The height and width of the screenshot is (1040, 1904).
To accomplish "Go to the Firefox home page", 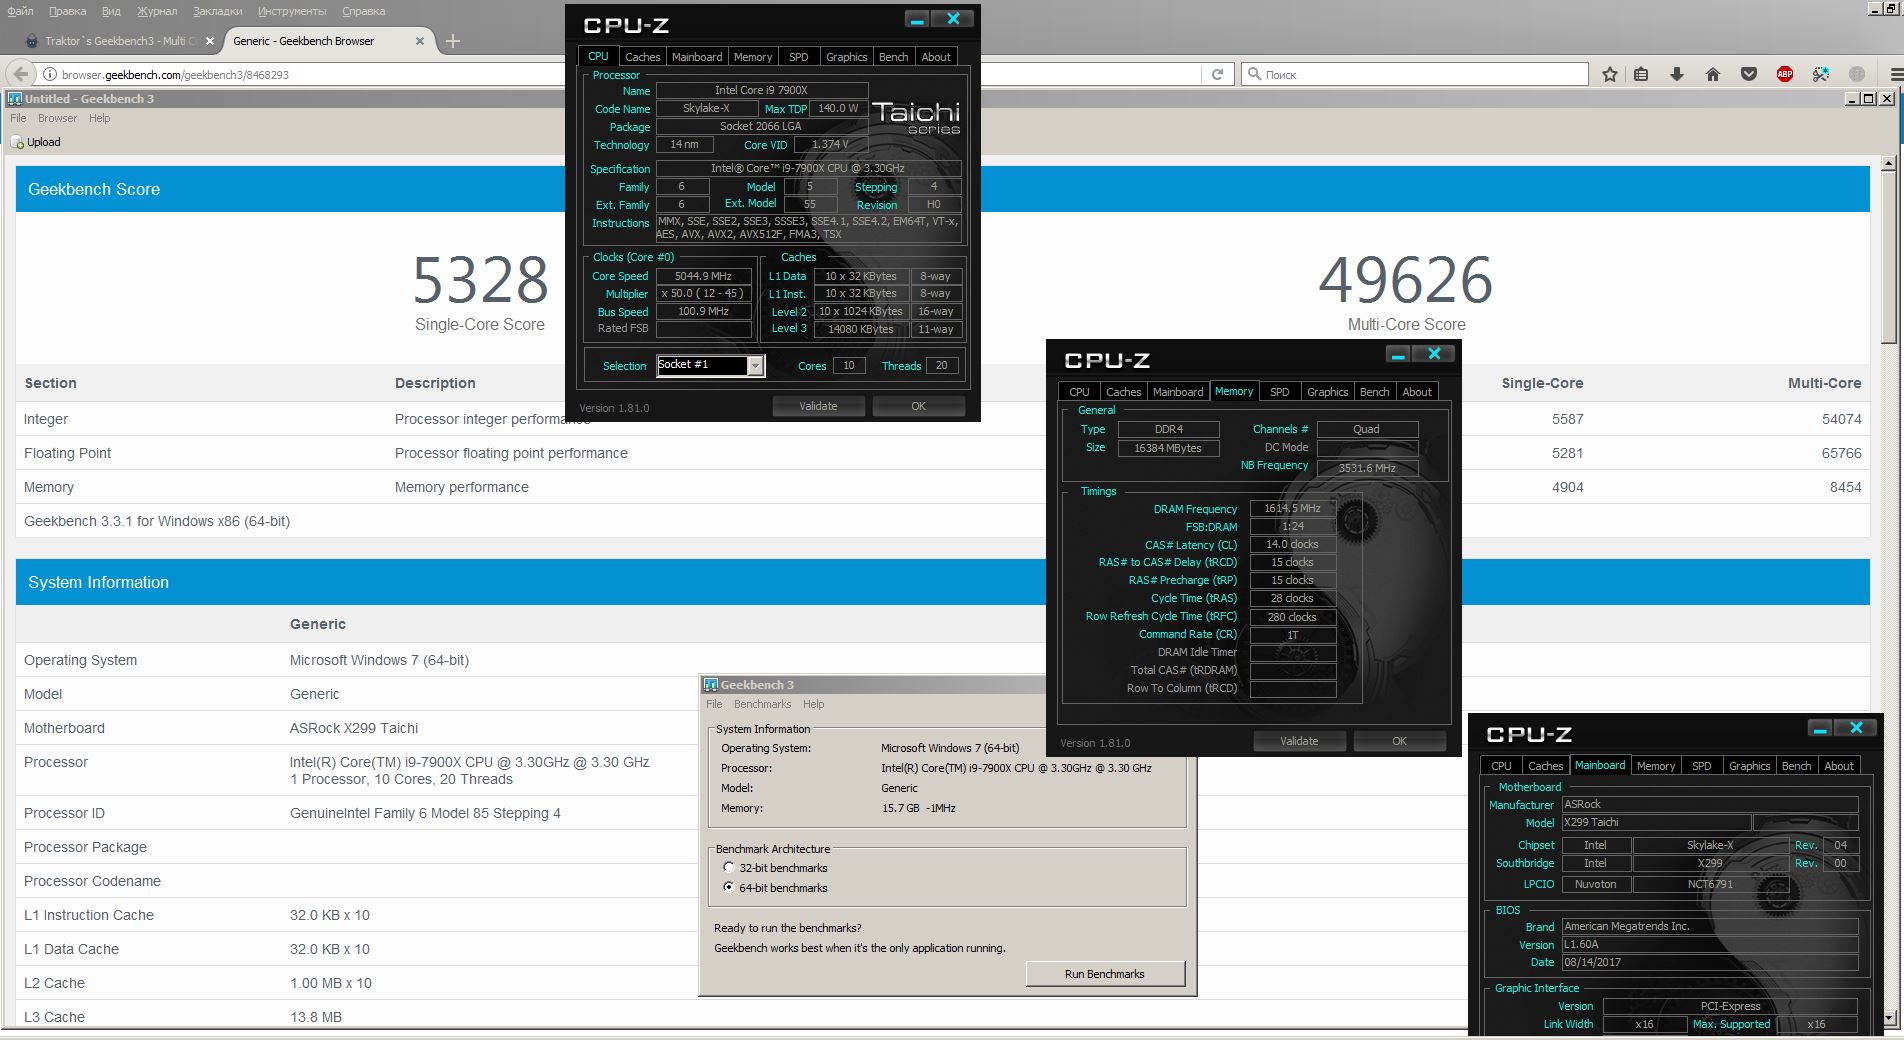I will point(1713,74).
